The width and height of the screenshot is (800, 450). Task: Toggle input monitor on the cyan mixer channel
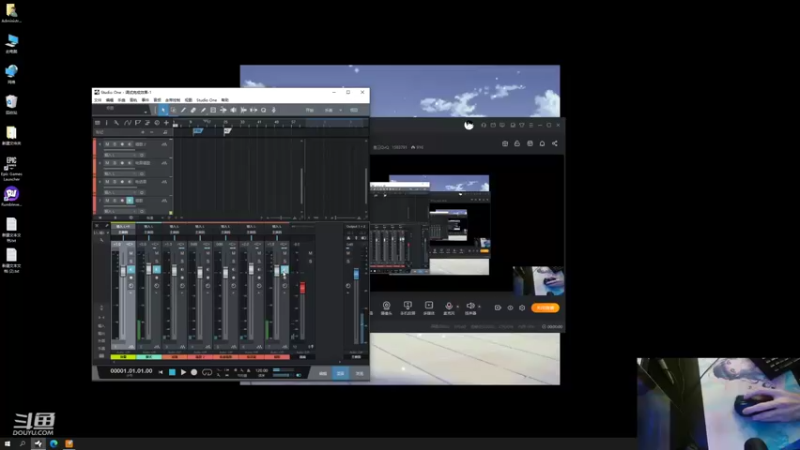[157, 269]
